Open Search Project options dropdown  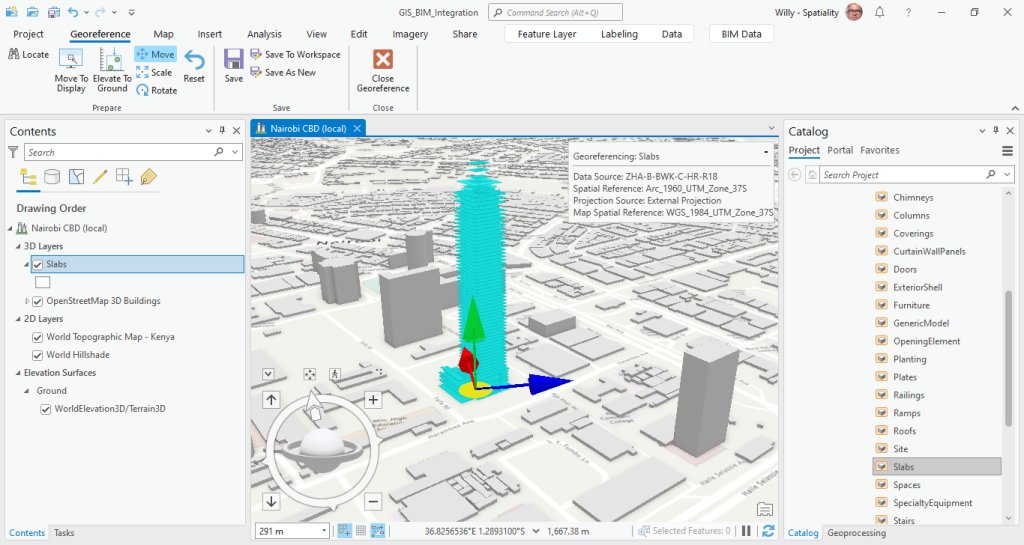click(1008, 174)
